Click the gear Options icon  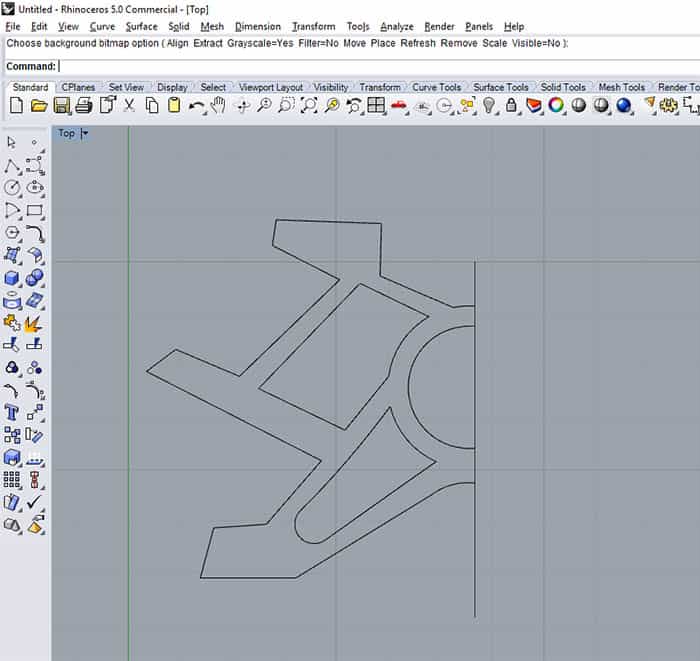pos(668,106)
